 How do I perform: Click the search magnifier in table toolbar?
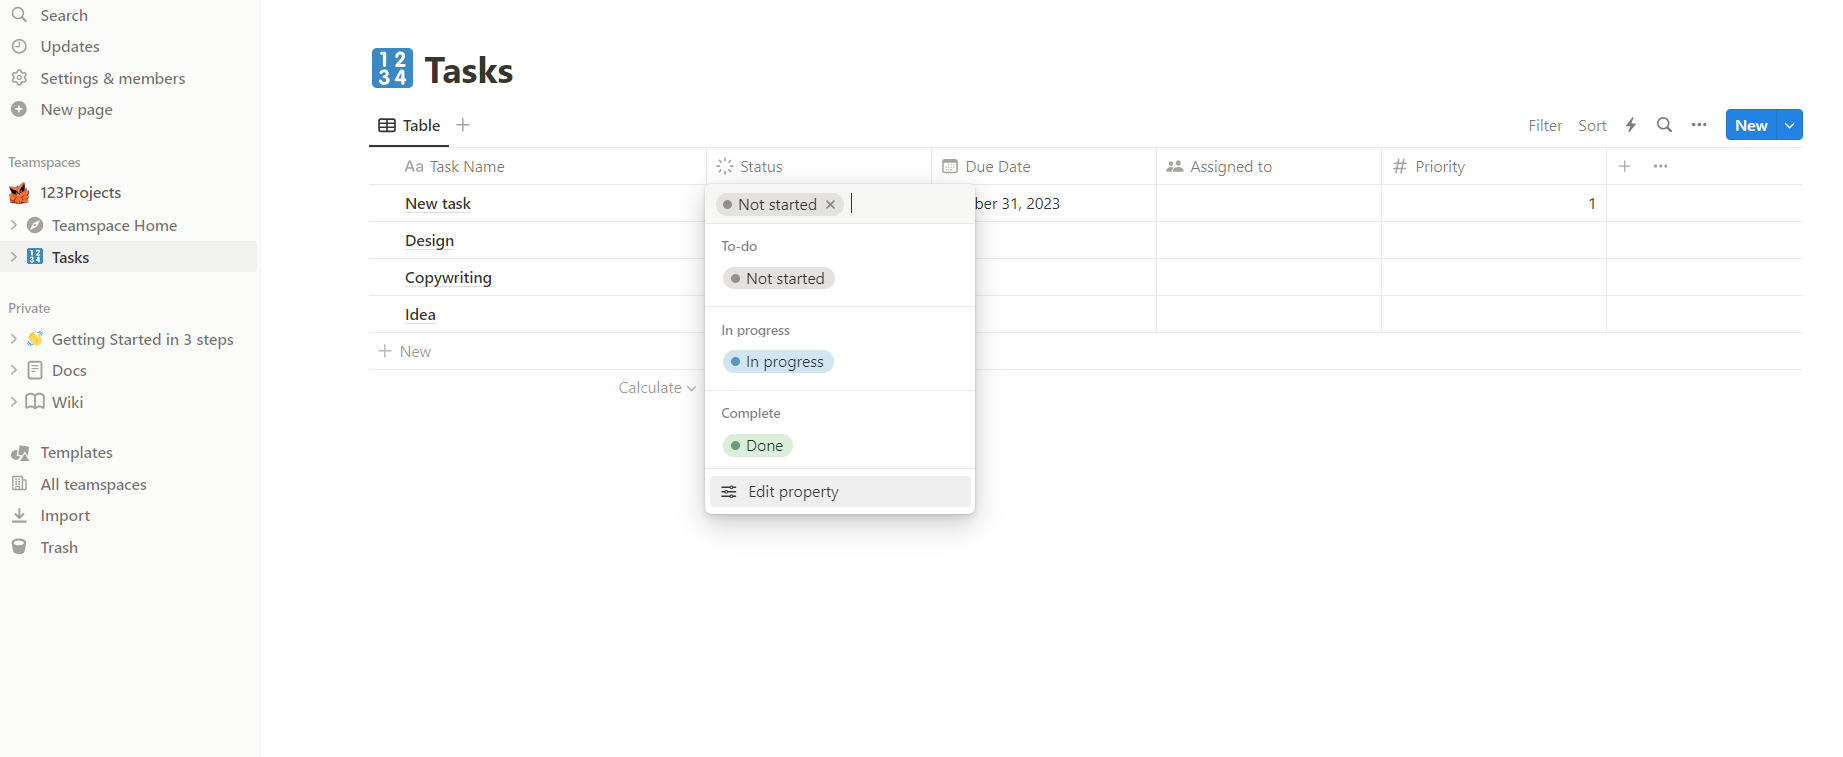point(1664,125)
